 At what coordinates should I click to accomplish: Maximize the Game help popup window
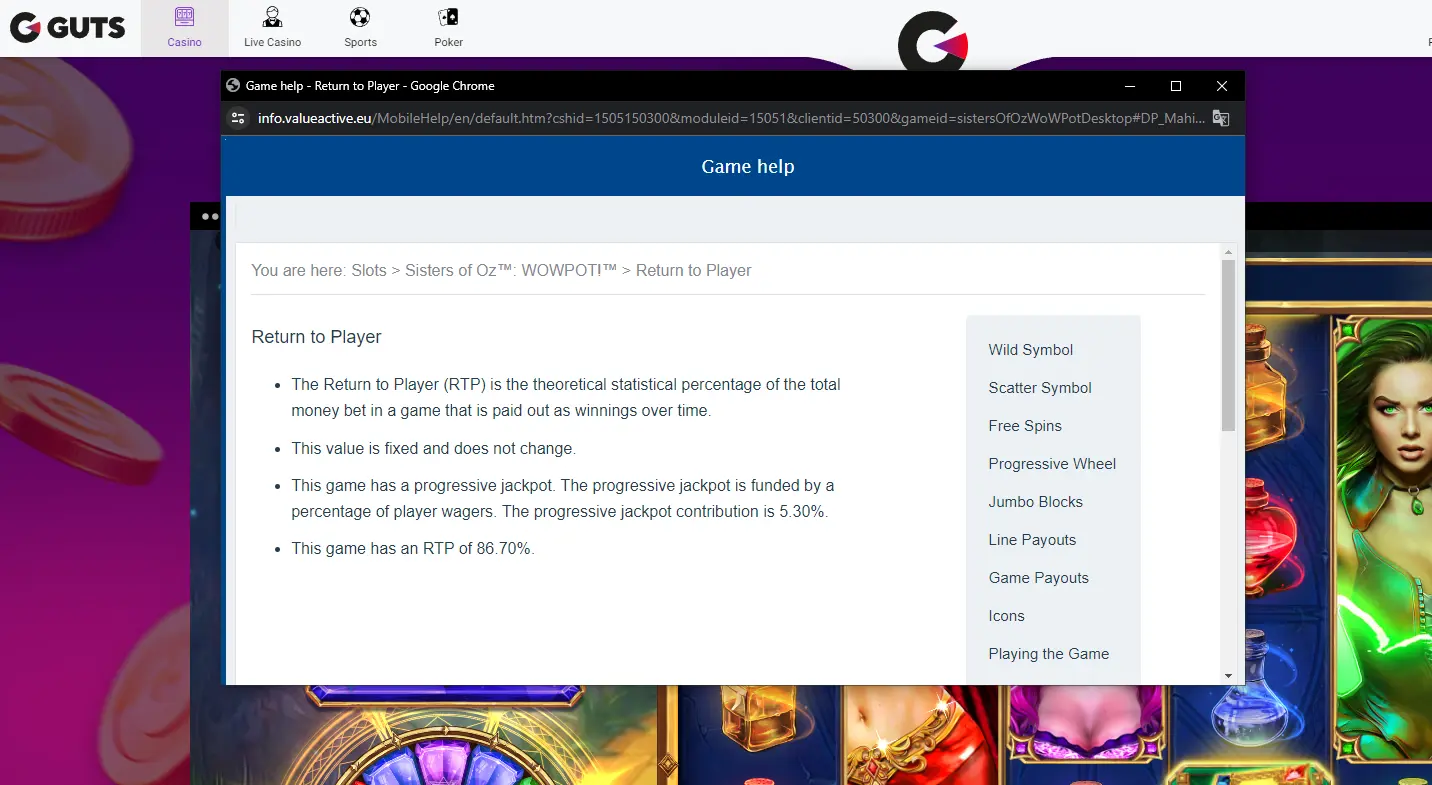[1176, 86]
